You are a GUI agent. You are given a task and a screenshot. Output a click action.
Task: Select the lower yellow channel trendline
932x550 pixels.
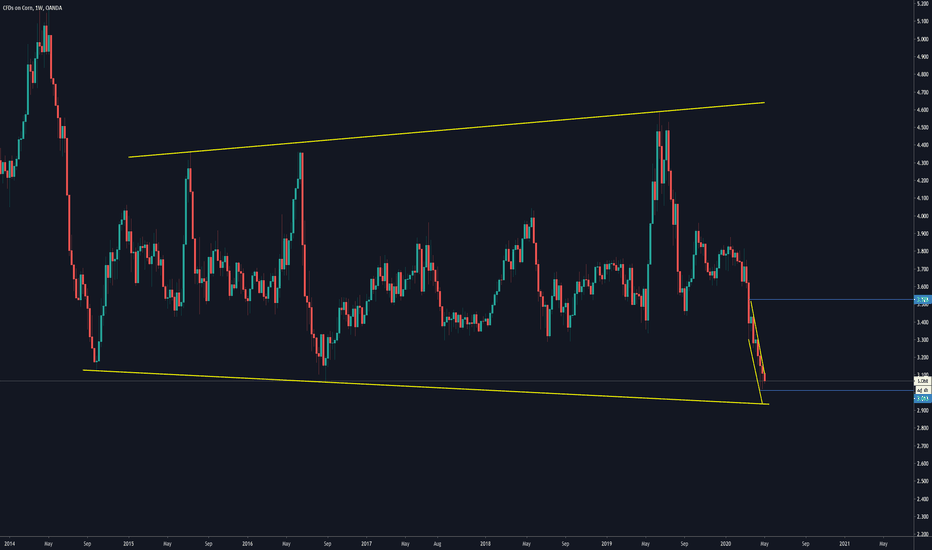(x=426, y=387)
